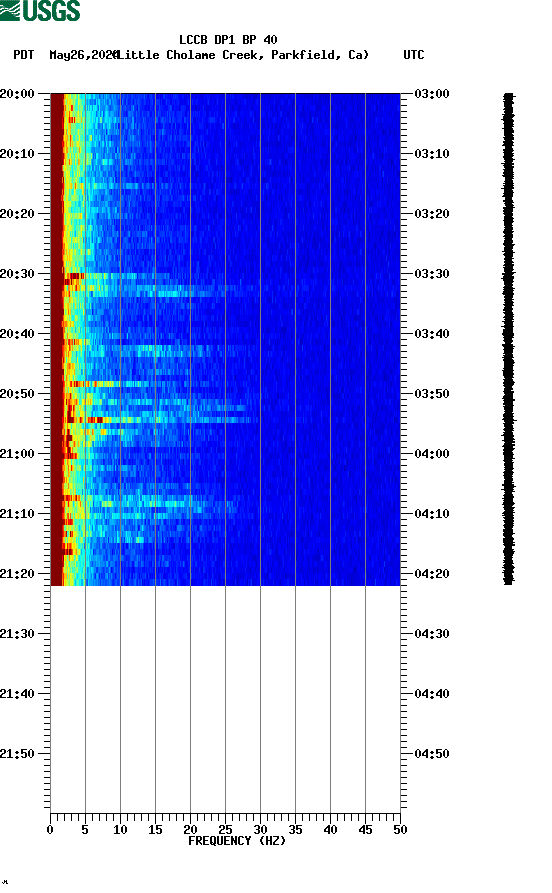Click the '03:30' UTC time label
This screenshot has height=893, width=552.
point(432,274)
